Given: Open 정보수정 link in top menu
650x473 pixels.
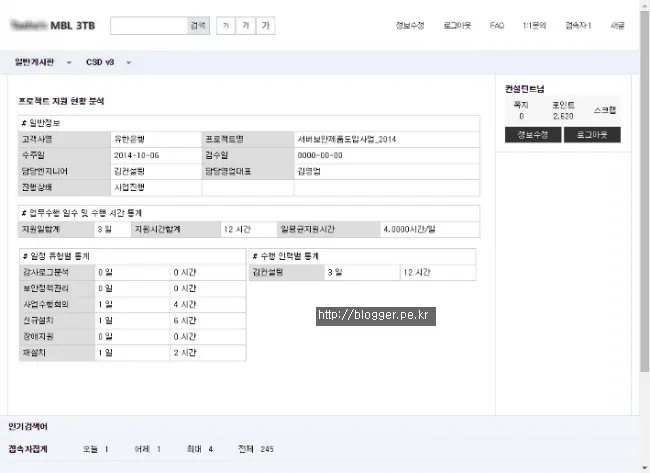Looking at the screenshot, I should (410, 26).
